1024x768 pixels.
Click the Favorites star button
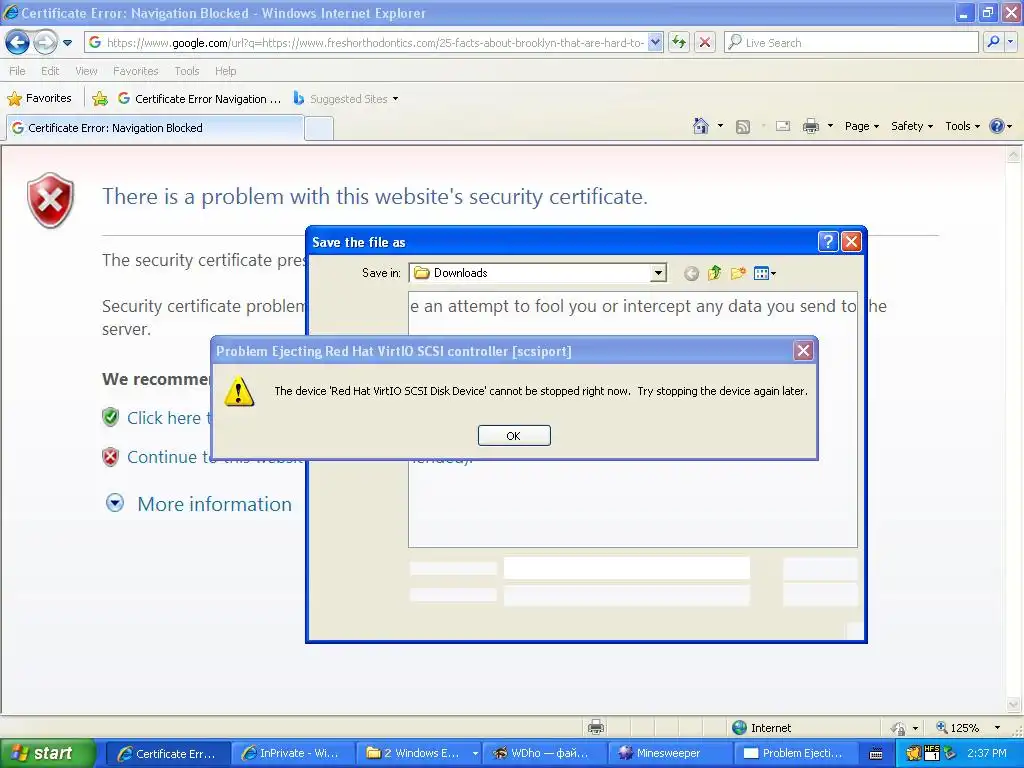click(39, 99)
